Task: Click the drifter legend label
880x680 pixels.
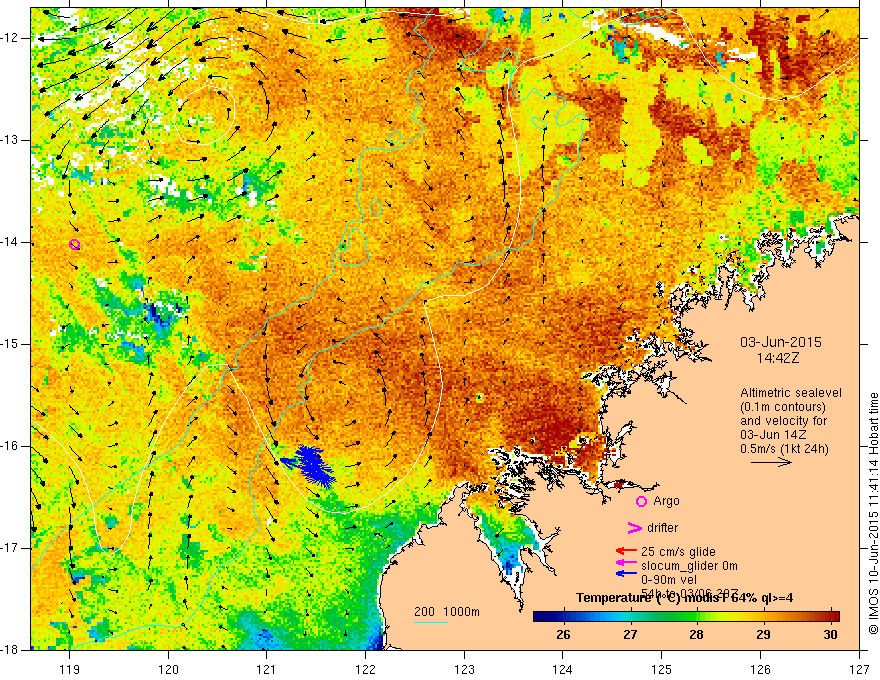Action: (662, 527)
